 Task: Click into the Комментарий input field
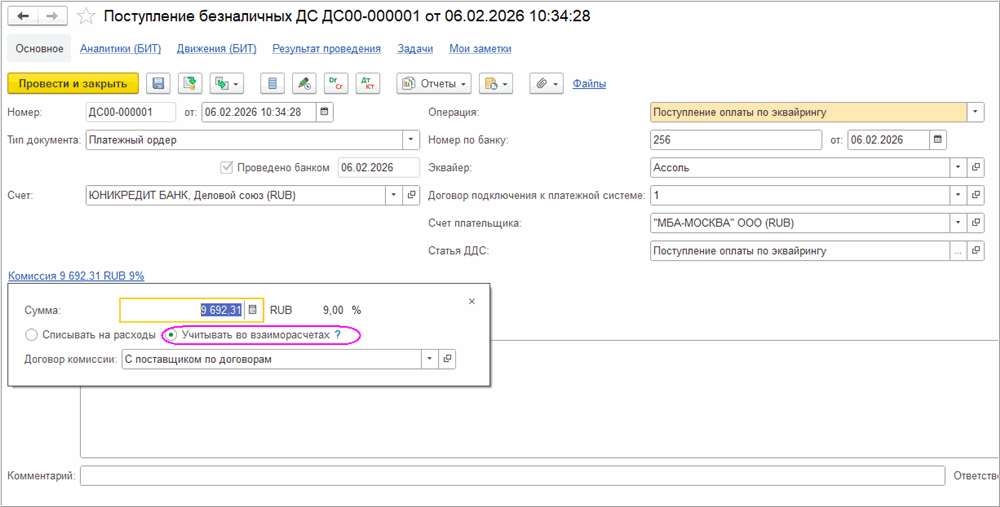512,476
